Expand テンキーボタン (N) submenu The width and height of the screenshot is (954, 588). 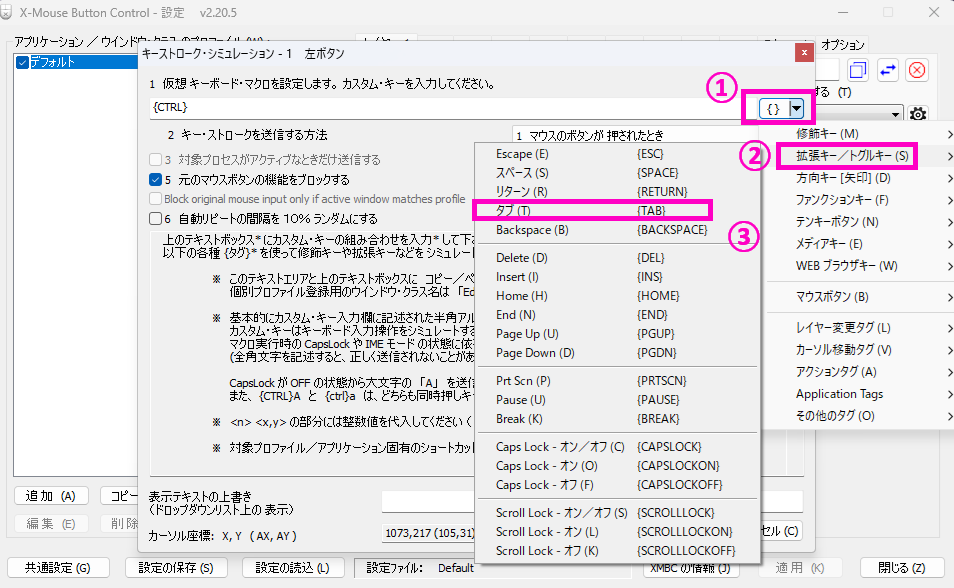(859, 222)
